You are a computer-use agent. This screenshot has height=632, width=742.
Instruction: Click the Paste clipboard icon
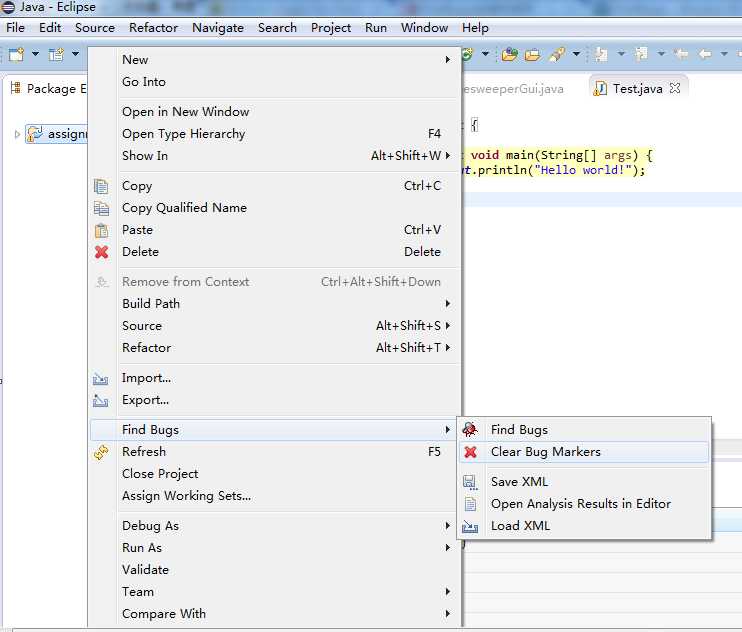101,230
